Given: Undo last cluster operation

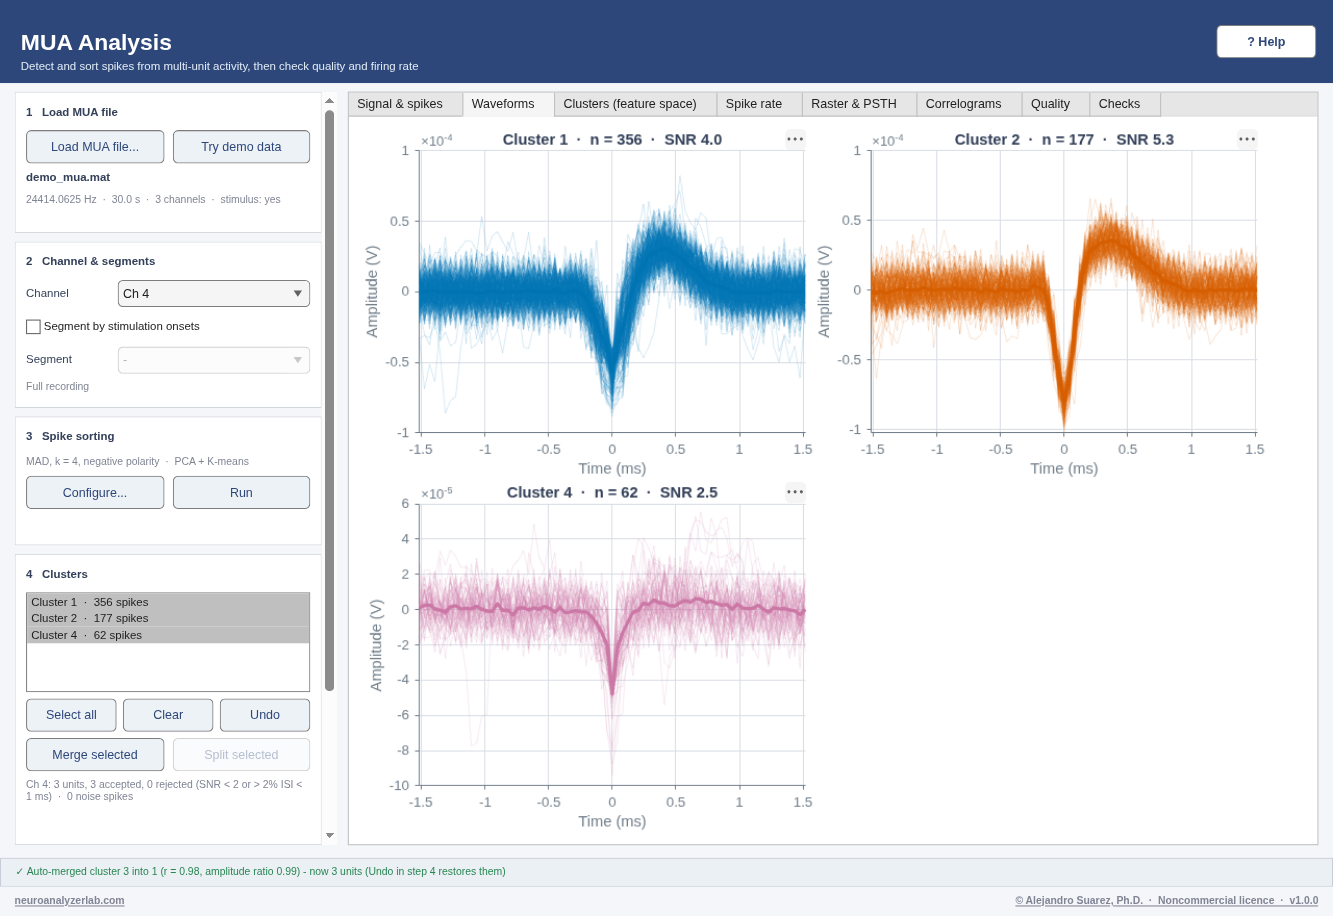Looking at the screenshot, I should click(x=265, y=715).
